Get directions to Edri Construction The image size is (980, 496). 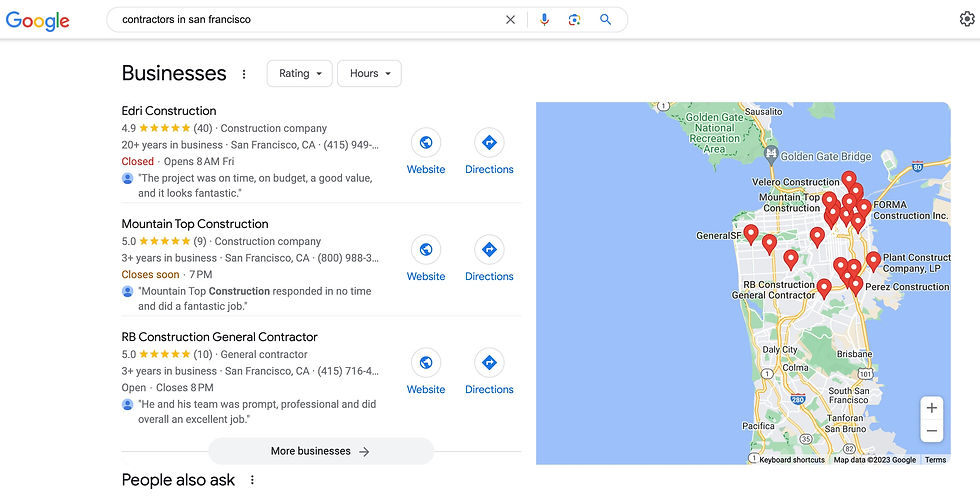tap(489, 143)
